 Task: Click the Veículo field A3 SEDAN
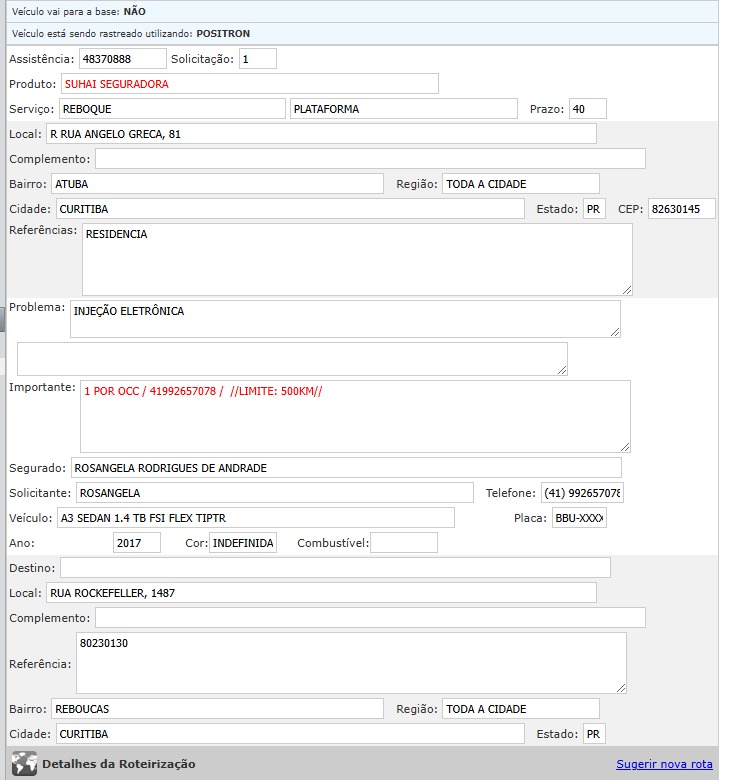pyautogui.click(x=256, y=517)
